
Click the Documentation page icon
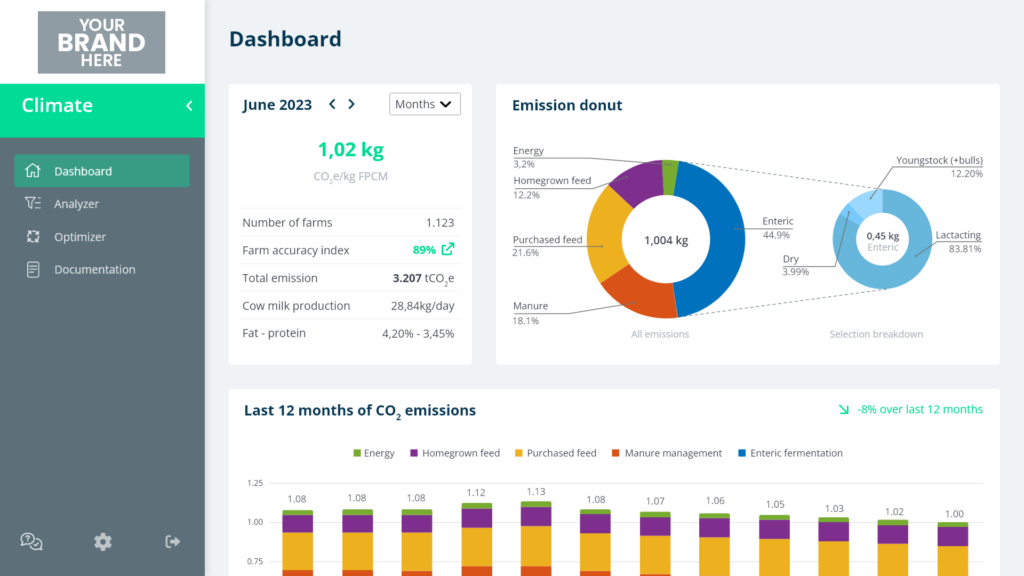[33, 269]
